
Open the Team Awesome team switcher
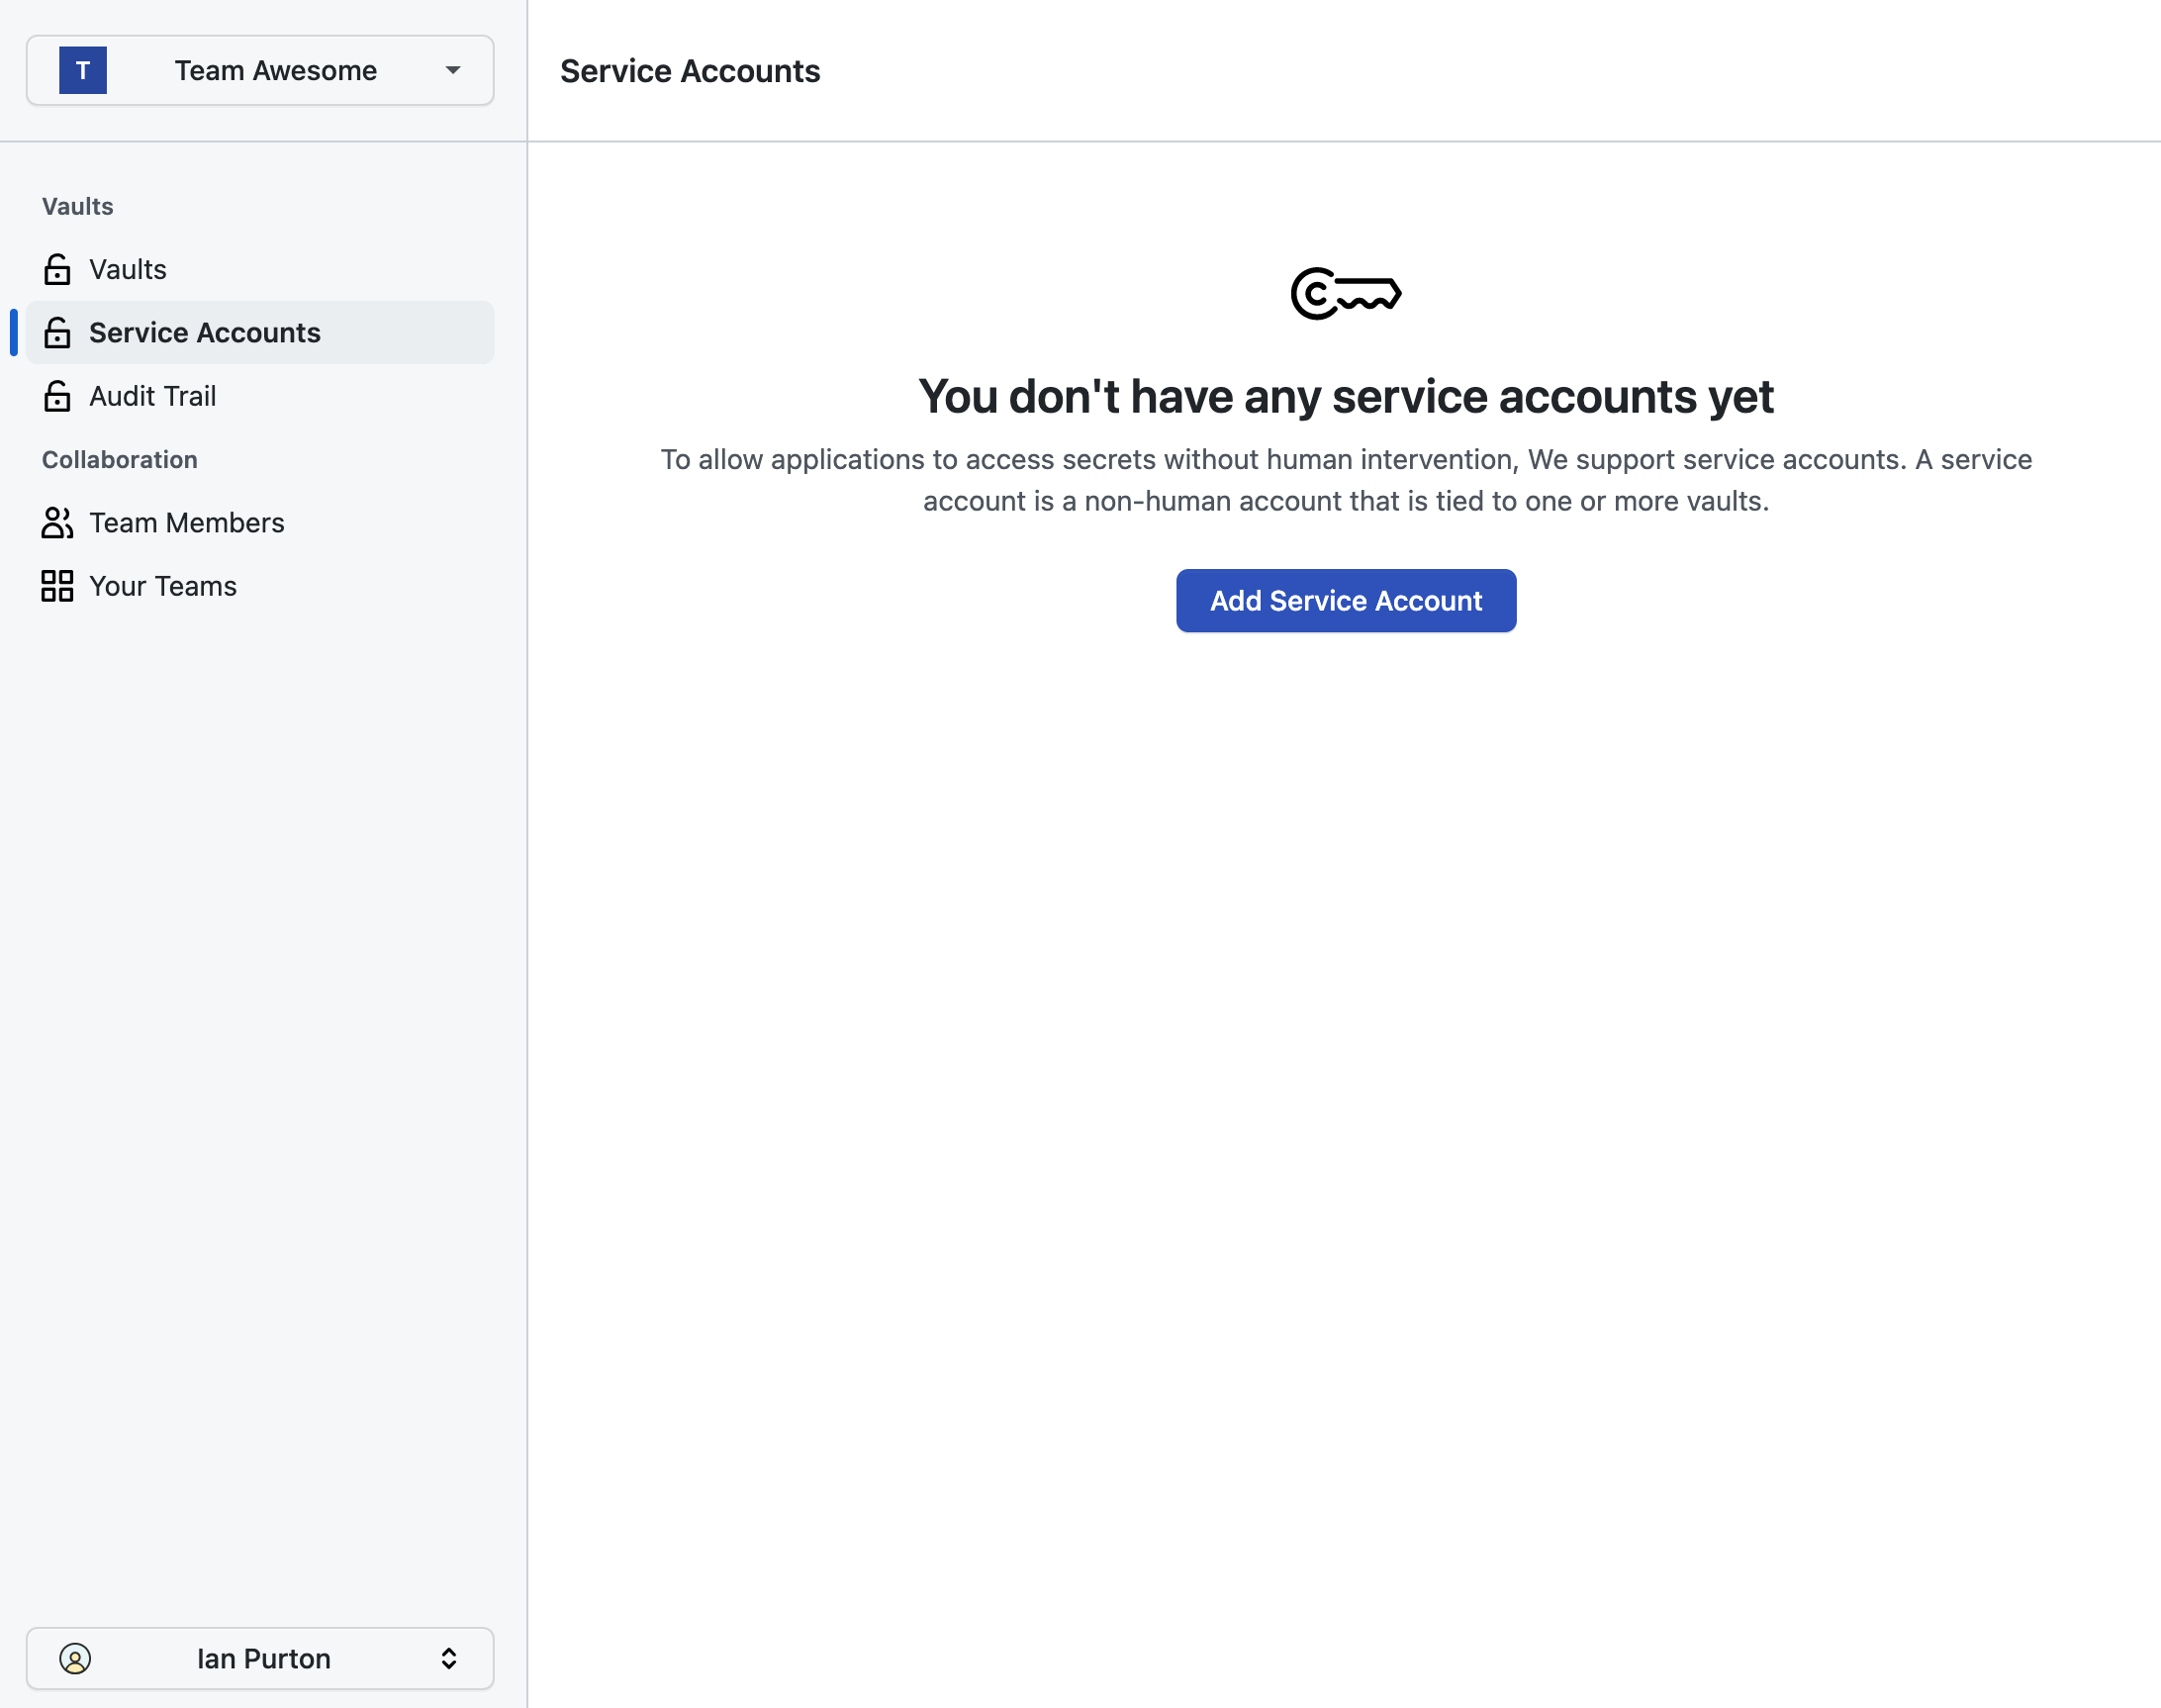[x=275, y=71]
